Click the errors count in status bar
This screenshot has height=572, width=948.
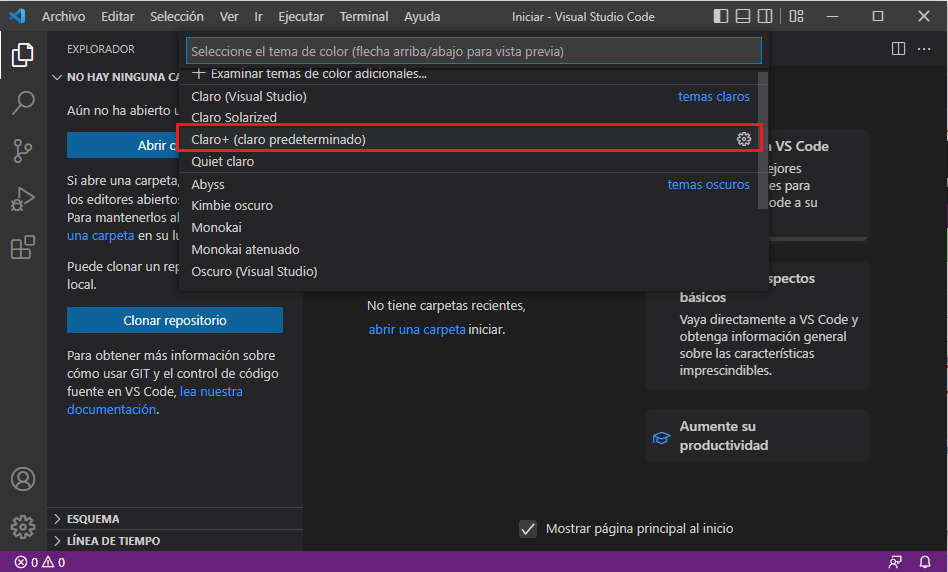(26, 562)
